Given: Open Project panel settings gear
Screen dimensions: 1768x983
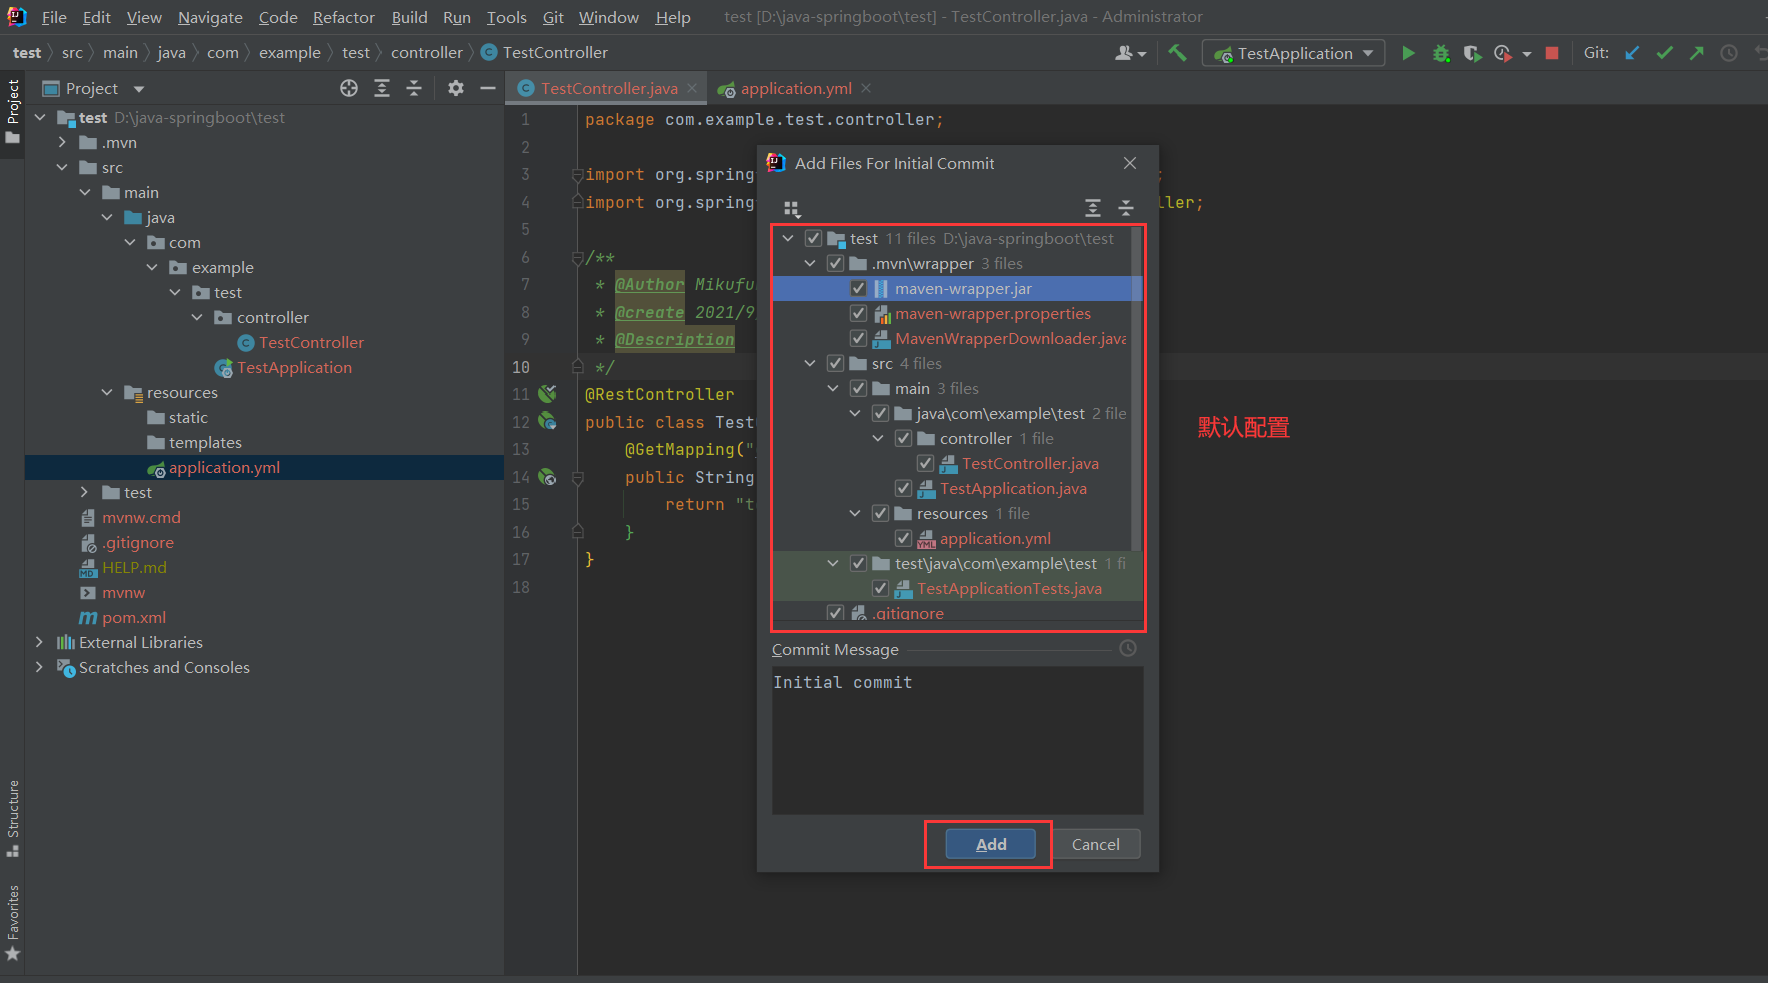Looking at the screenshot, I should tap(456, 88).
